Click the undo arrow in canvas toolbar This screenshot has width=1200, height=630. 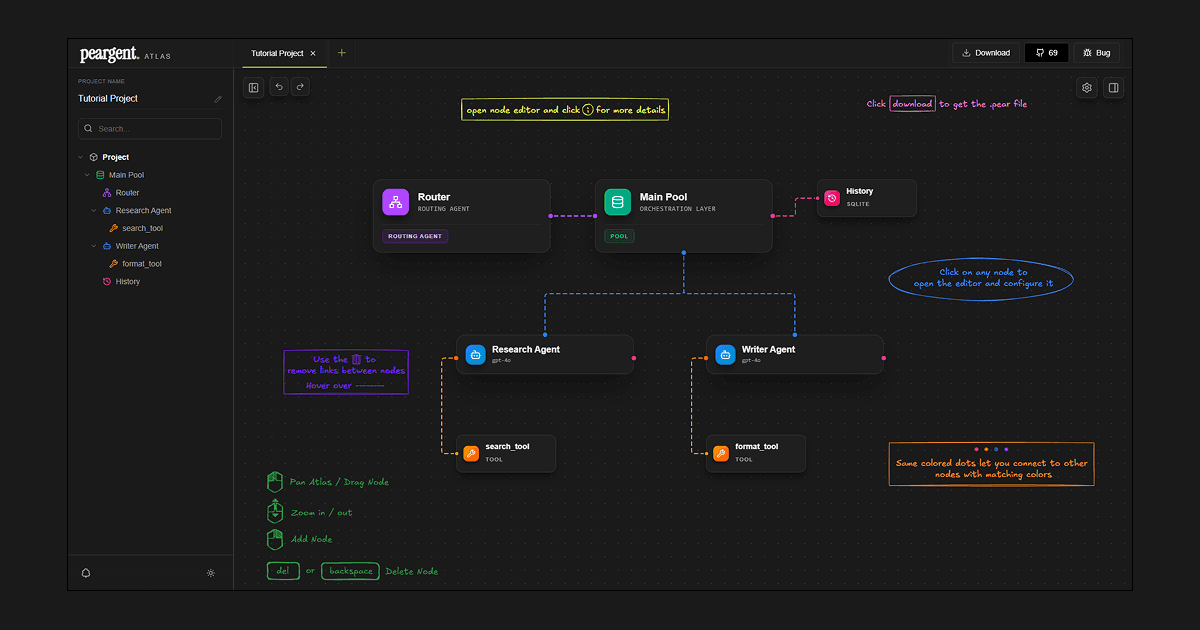coord(279,88)
